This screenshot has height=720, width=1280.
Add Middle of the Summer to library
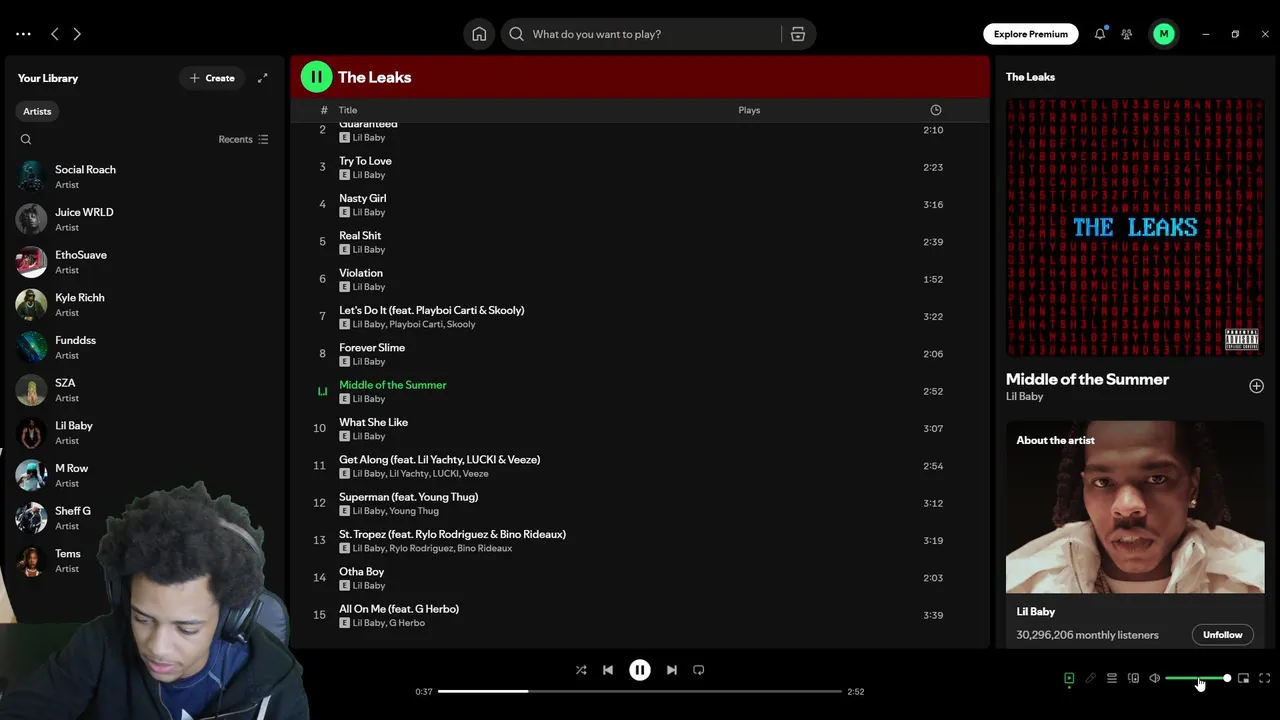coord(1257,386)
